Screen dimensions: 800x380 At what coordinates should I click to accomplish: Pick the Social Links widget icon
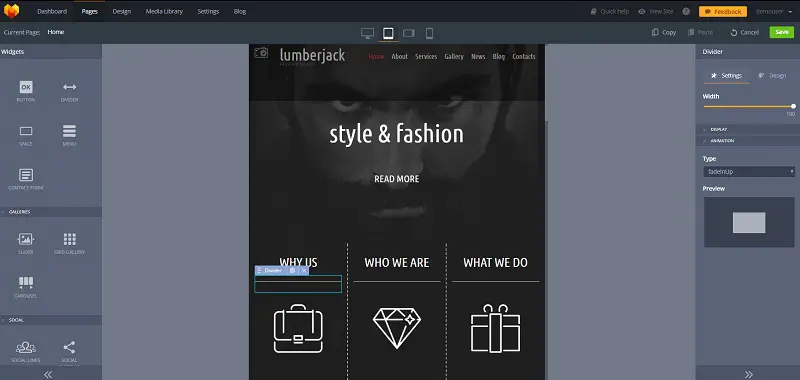[x=26, y=348]
